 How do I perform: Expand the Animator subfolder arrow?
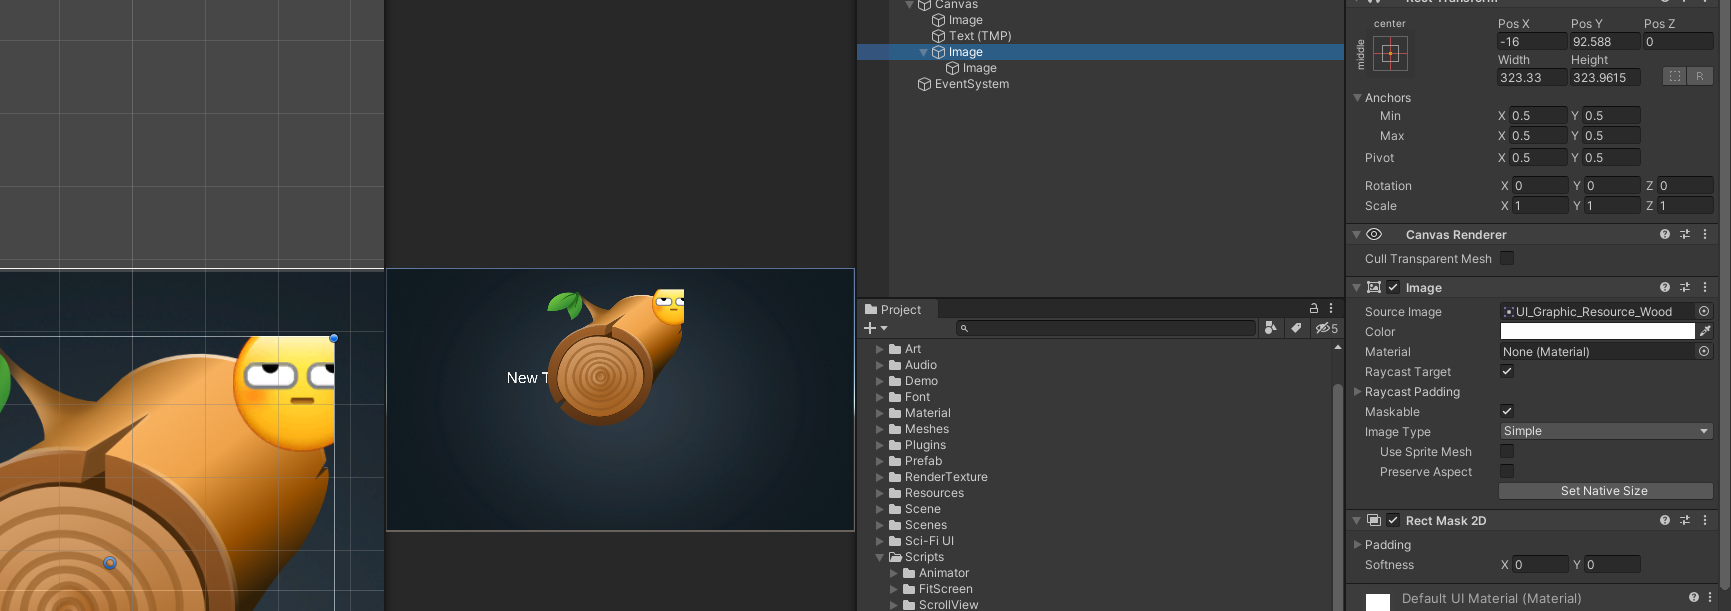pos(894,573)
